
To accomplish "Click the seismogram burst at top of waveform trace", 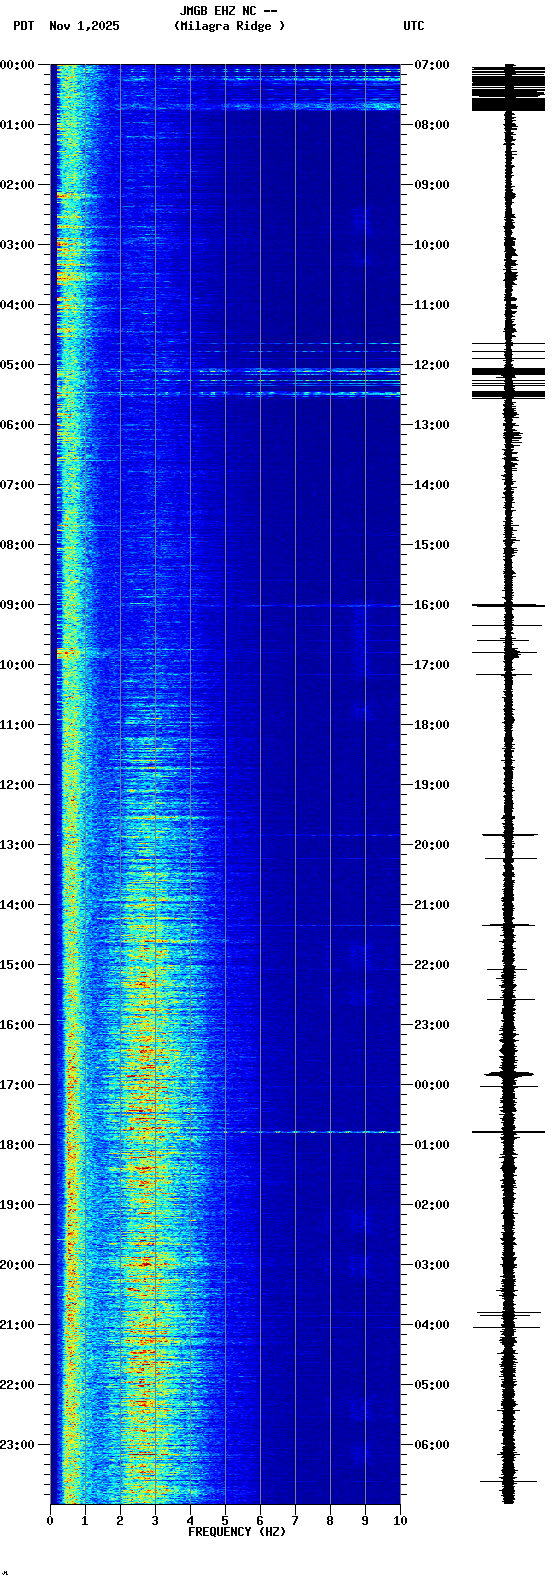I will pos(509,87).
